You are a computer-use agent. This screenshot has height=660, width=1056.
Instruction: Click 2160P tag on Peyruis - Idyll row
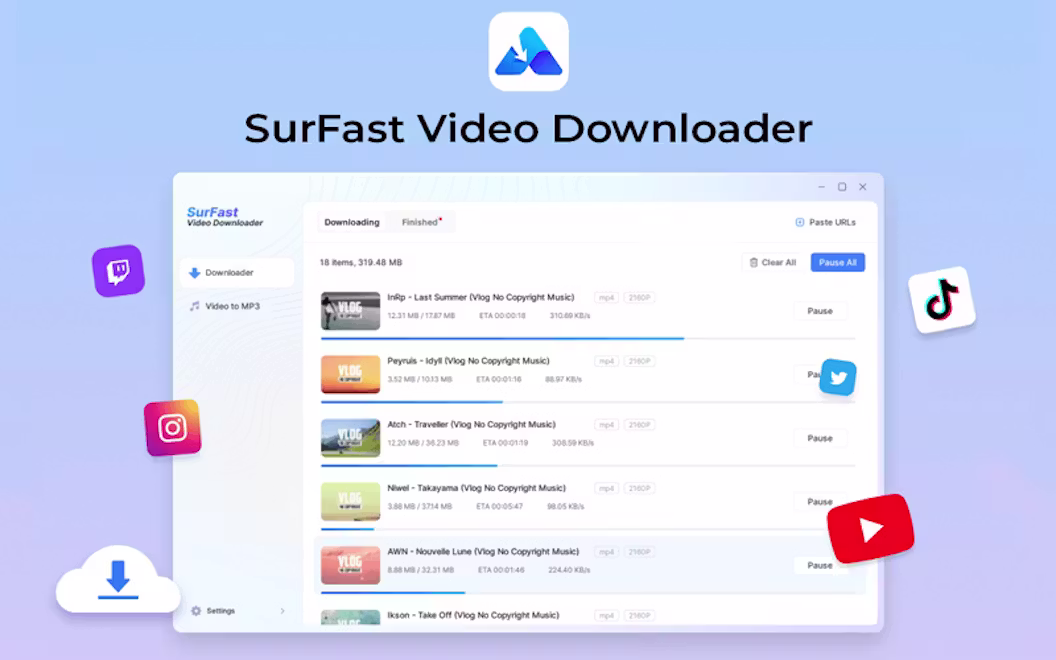pyautogui.click(x=639, y=361)
